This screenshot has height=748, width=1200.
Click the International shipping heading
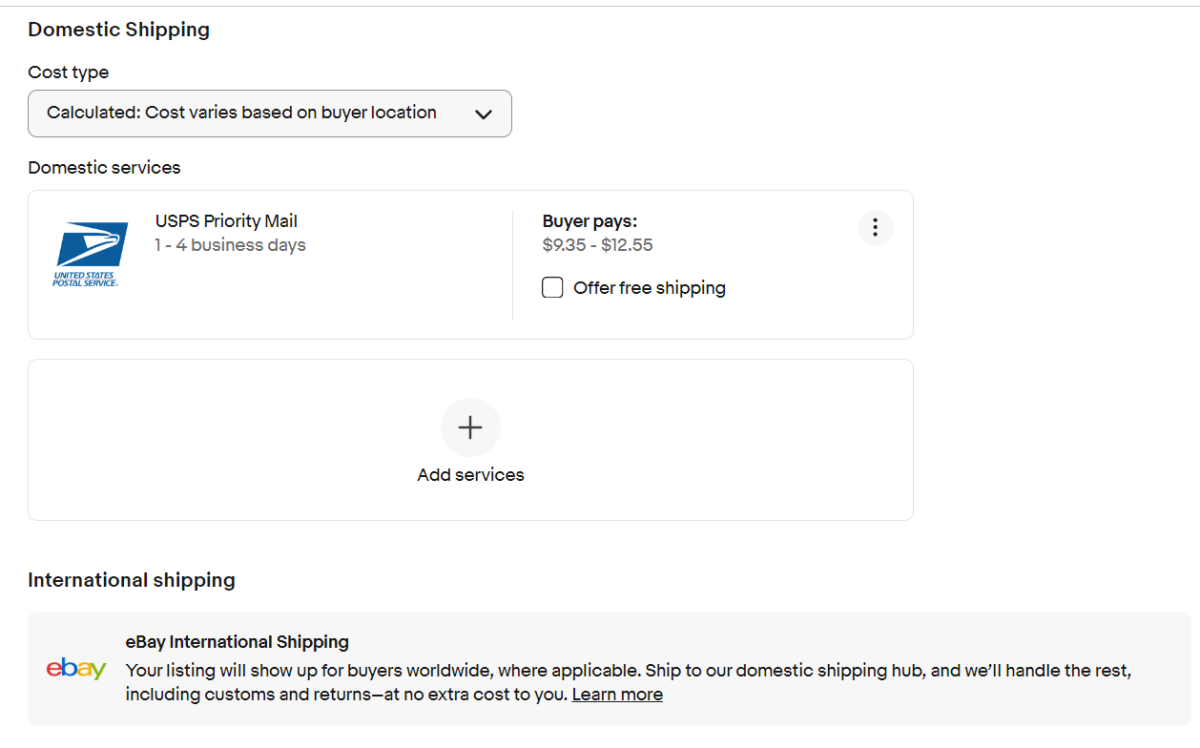[x=132, y=580]
